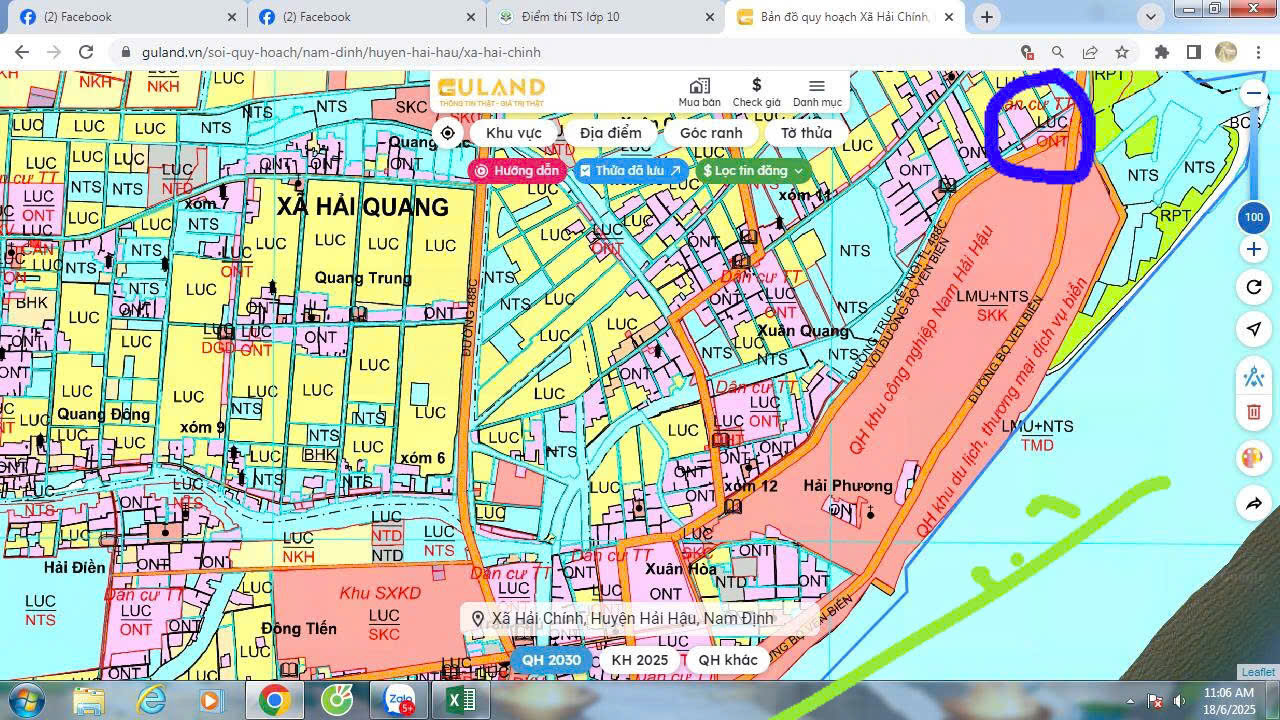Switch to QH 2030 planning layer
This screenshot has height=720, width=1280.
(551, 660)
